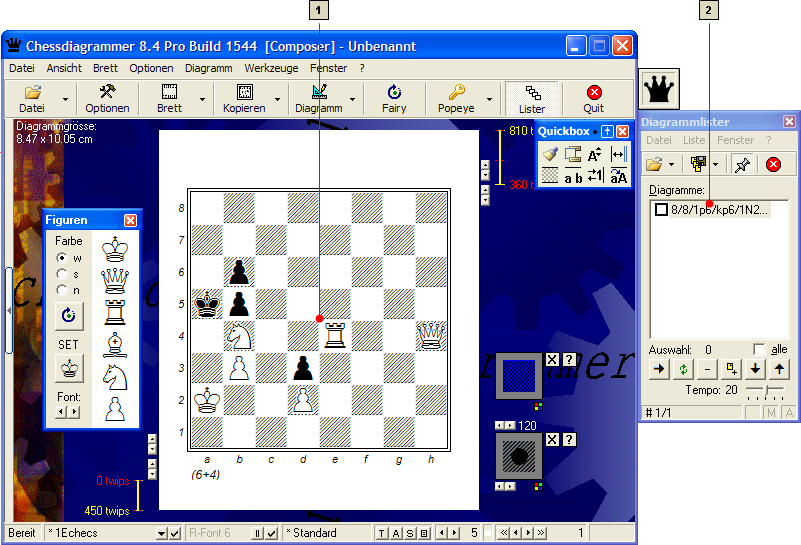Check the box beside 8/8/1p6/kp6 diagram entry

pos(661,209)
